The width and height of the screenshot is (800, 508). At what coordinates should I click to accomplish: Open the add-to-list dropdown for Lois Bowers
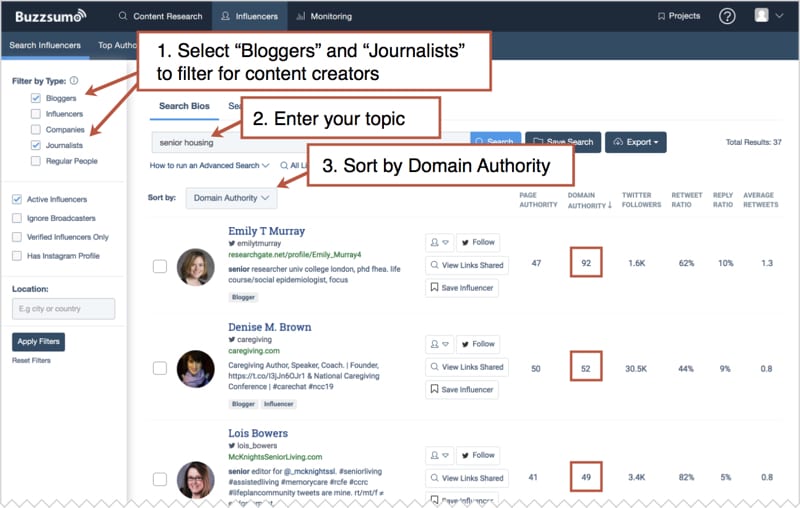pyautogui.click(x=439, y=455)
